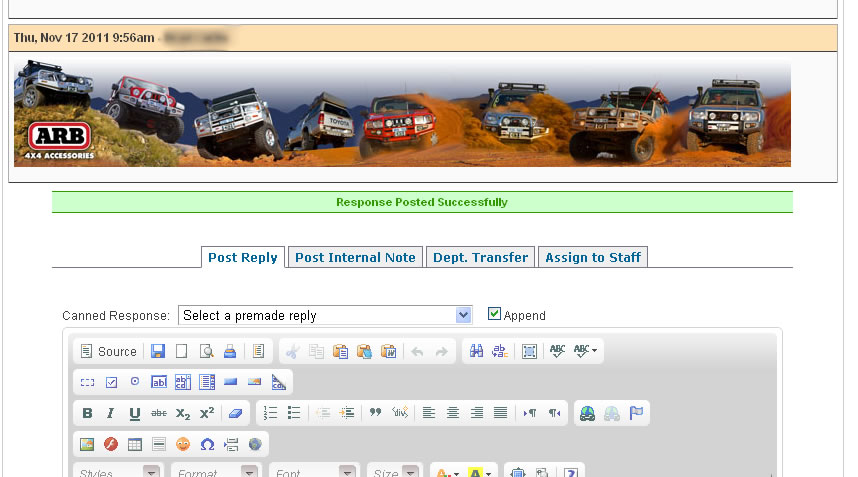Insert a Selection Field list icon
Image resolution: width=858 pixels, height=477 pixels.
(x=207, y=382)
